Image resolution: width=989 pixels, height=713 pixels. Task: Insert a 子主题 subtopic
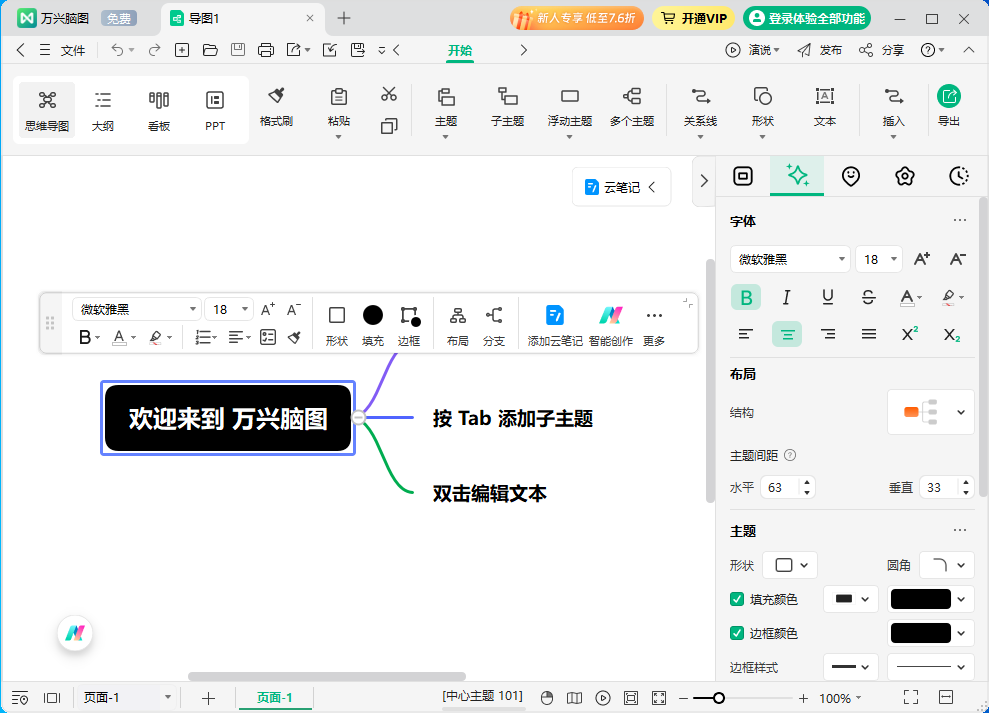[x=507, y=109]
